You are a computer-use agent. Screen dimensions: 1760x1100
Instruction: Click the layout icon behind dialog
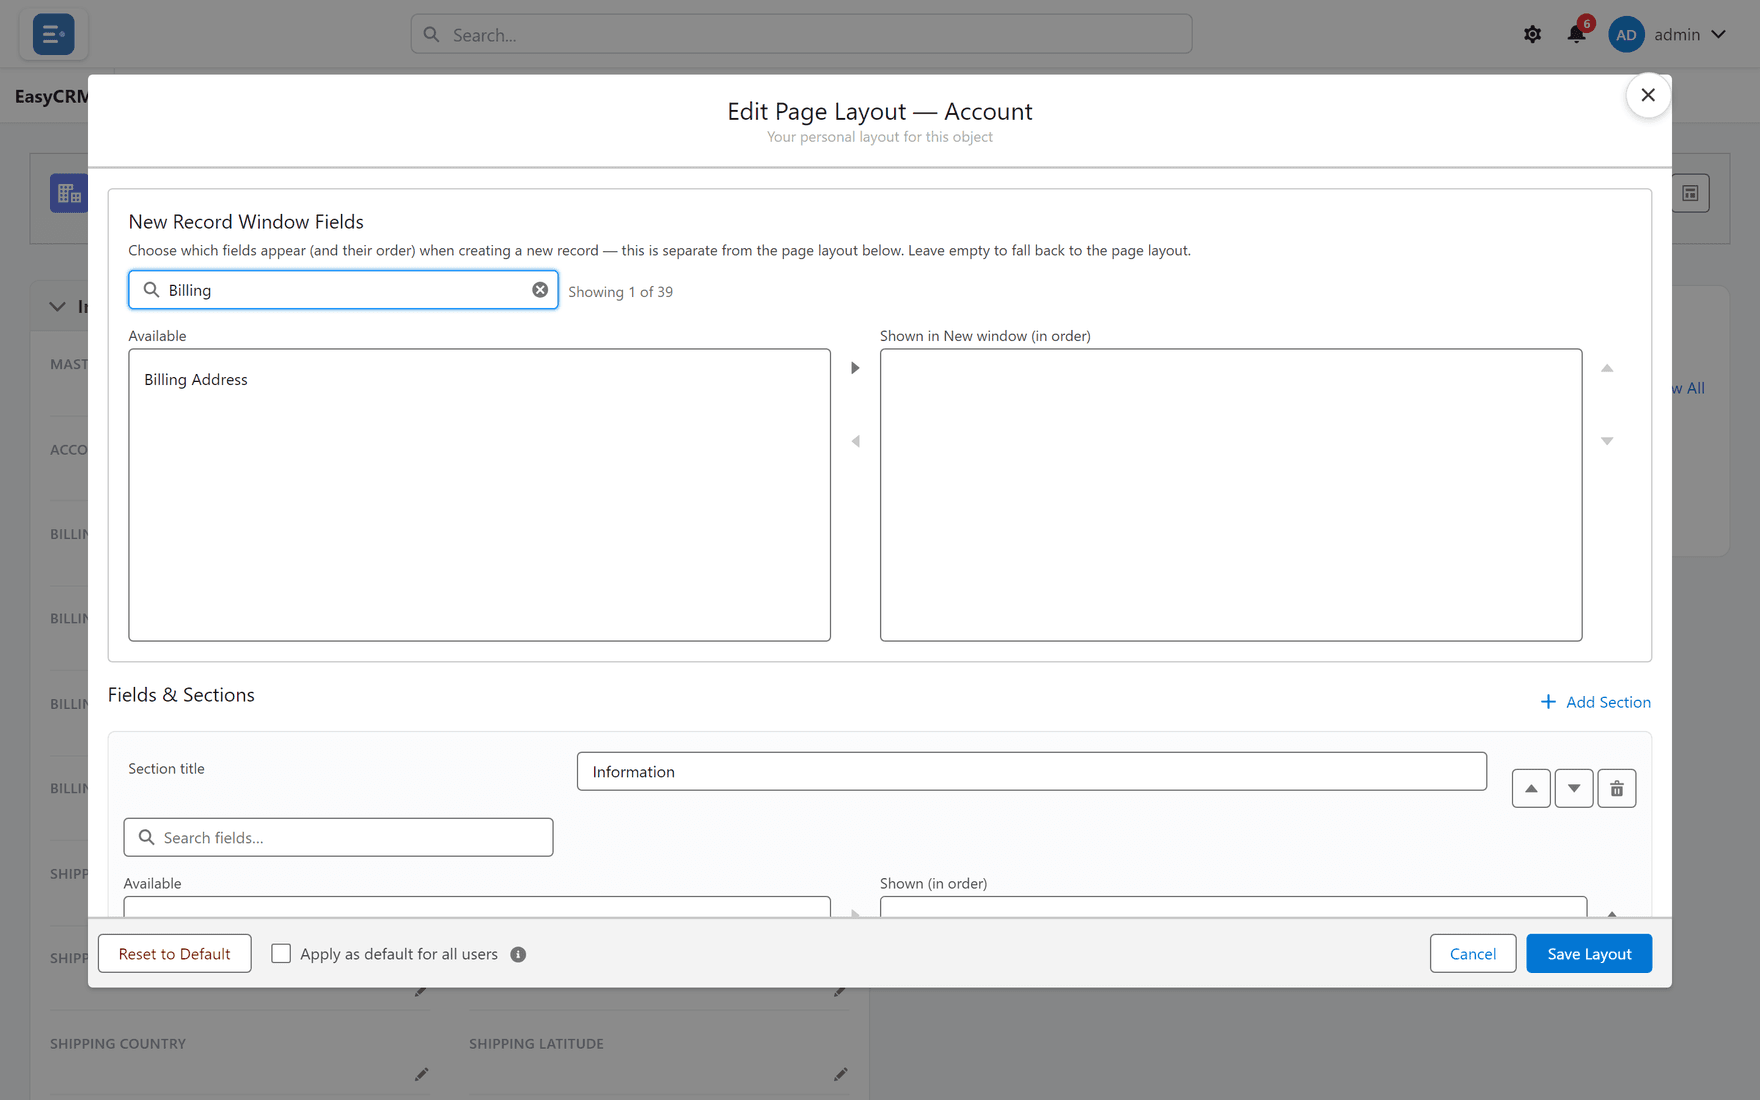(1690, 193)
